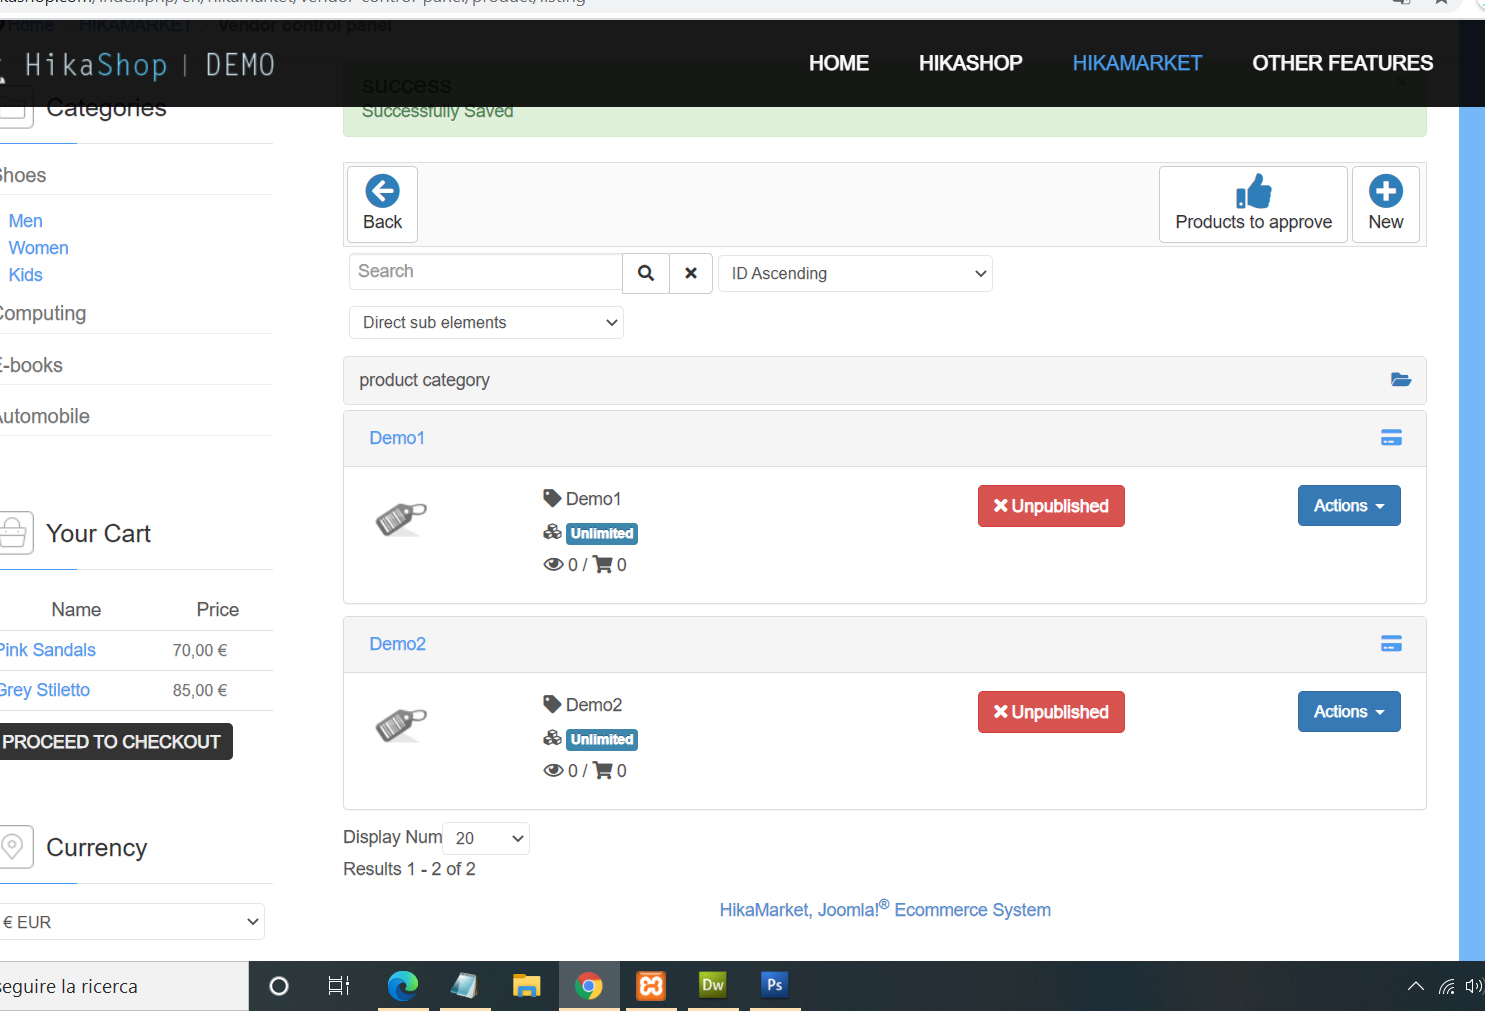Open the EUR currency dropdown
1485x1011 pixels.
point(130,922)
